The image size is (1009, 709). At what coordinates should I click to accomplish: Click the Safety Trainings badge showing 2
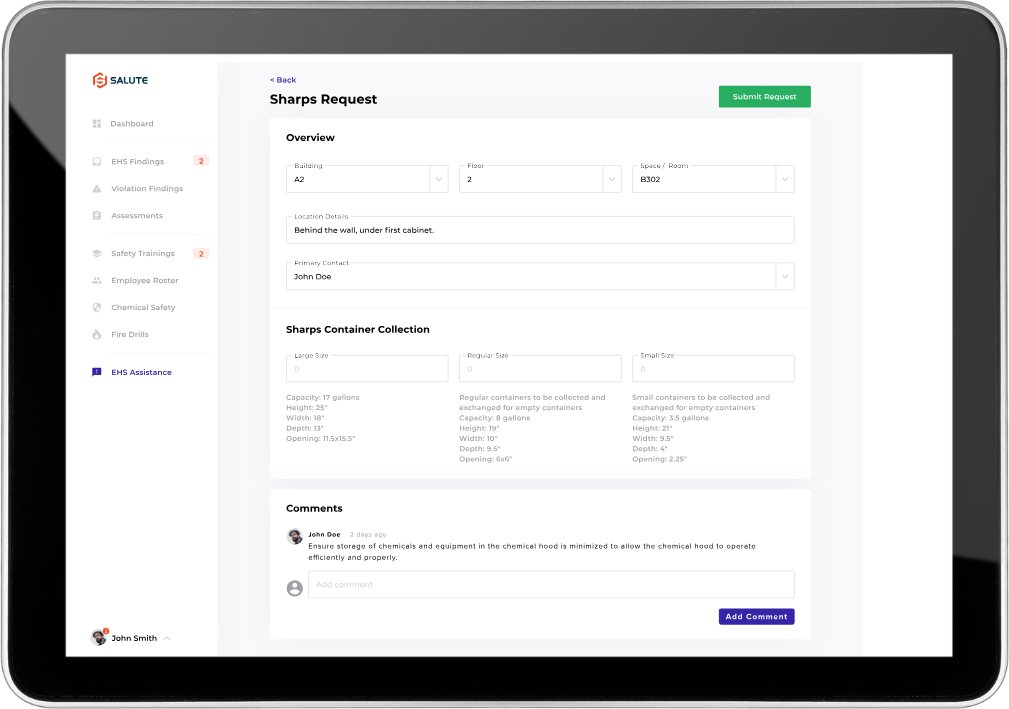coord(201,253)
